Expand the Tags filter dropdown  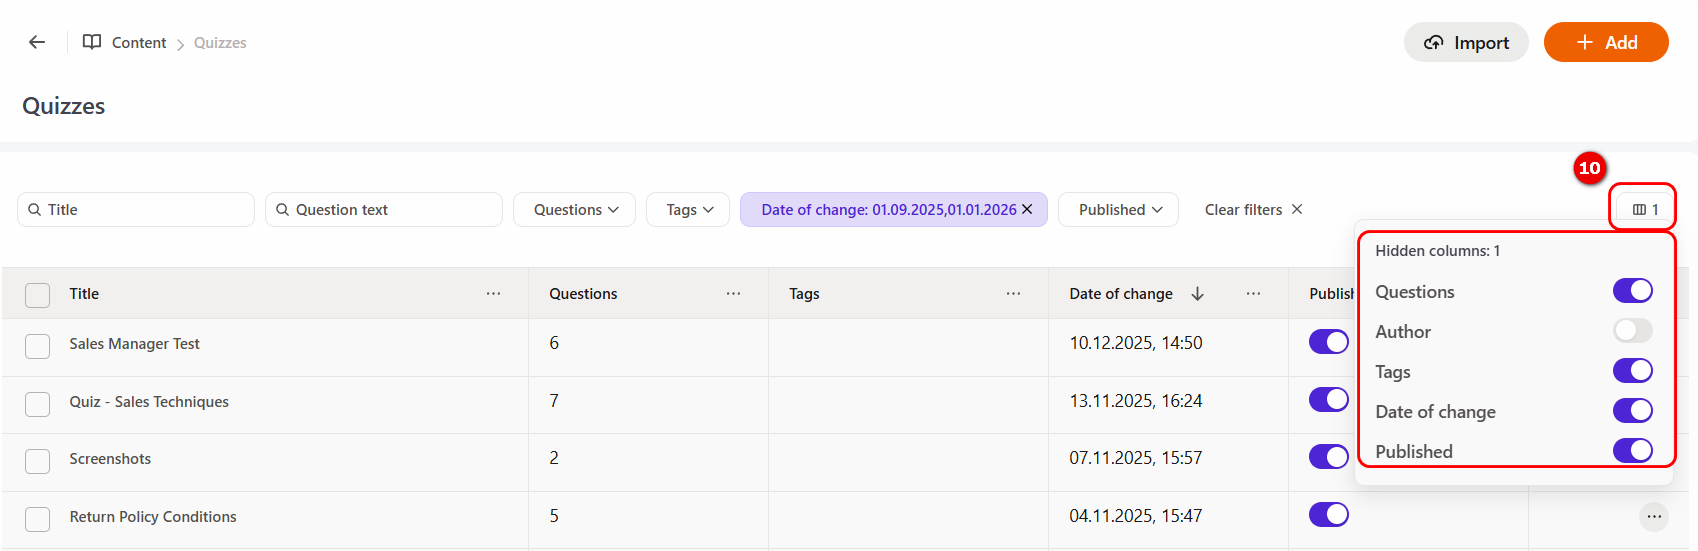click(x=689, y=209)
